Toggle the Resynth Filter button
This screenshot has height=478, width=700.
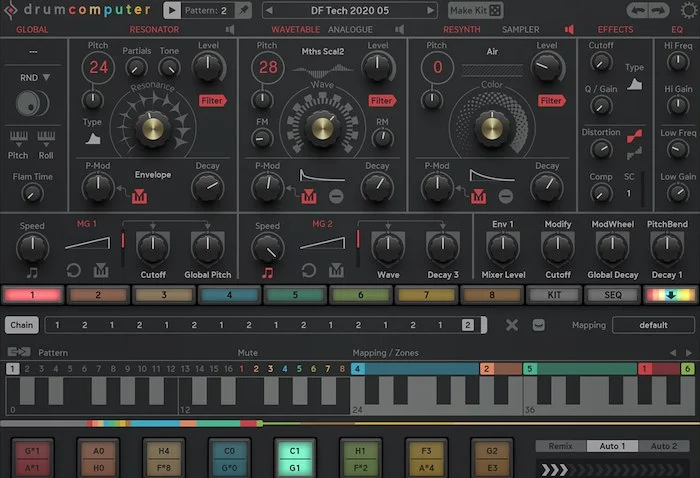click(x=552, y=101)
